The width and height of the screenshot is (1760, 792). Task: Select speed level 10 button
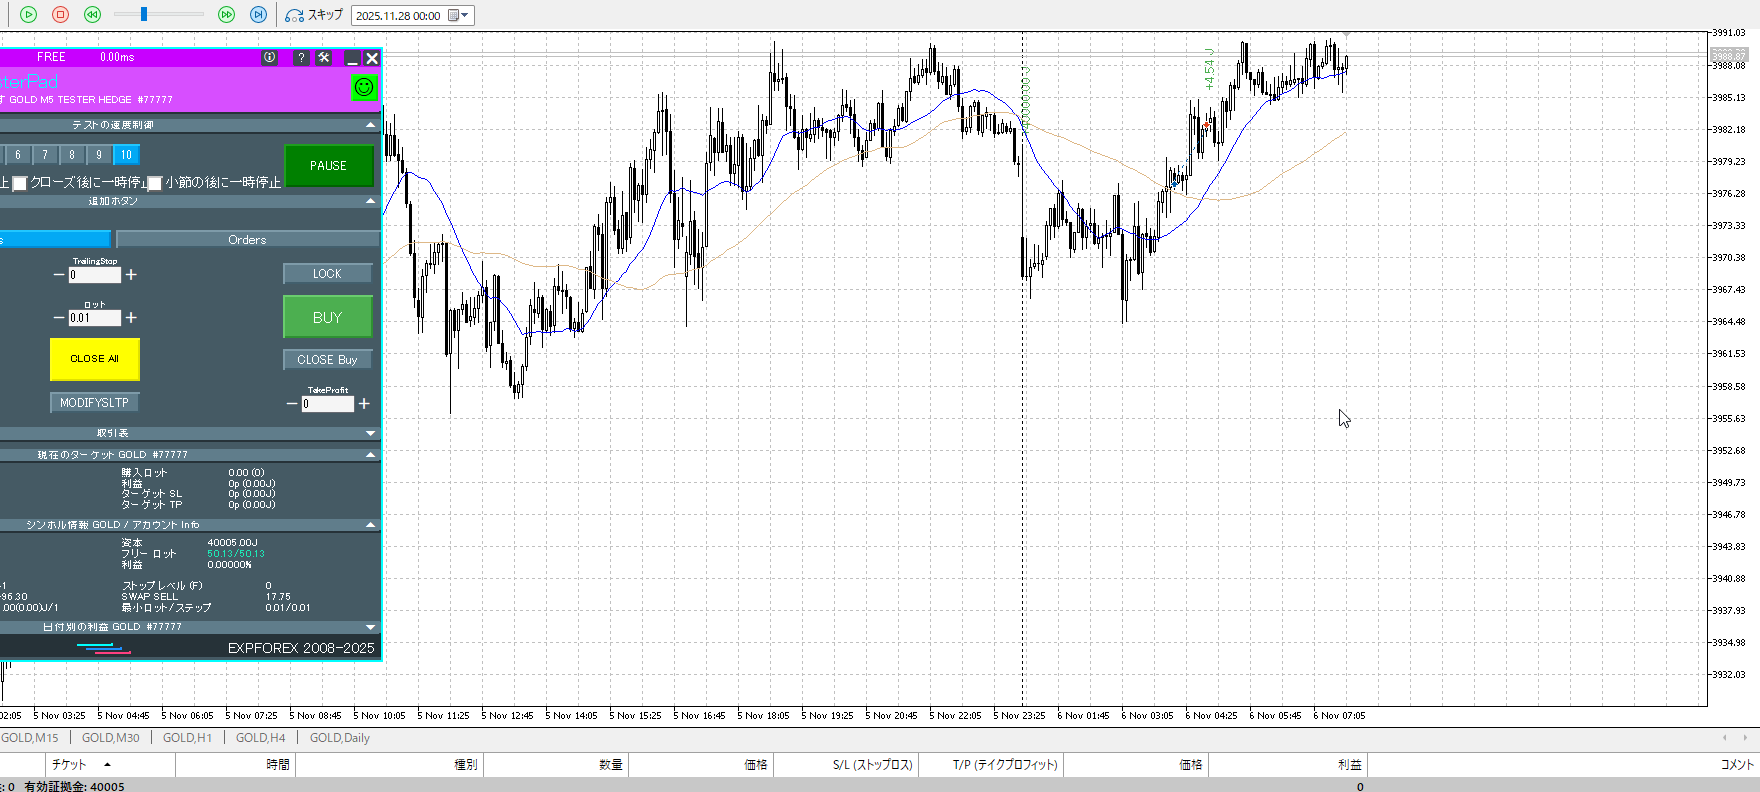pyautogui.click(x=126, y=155)
